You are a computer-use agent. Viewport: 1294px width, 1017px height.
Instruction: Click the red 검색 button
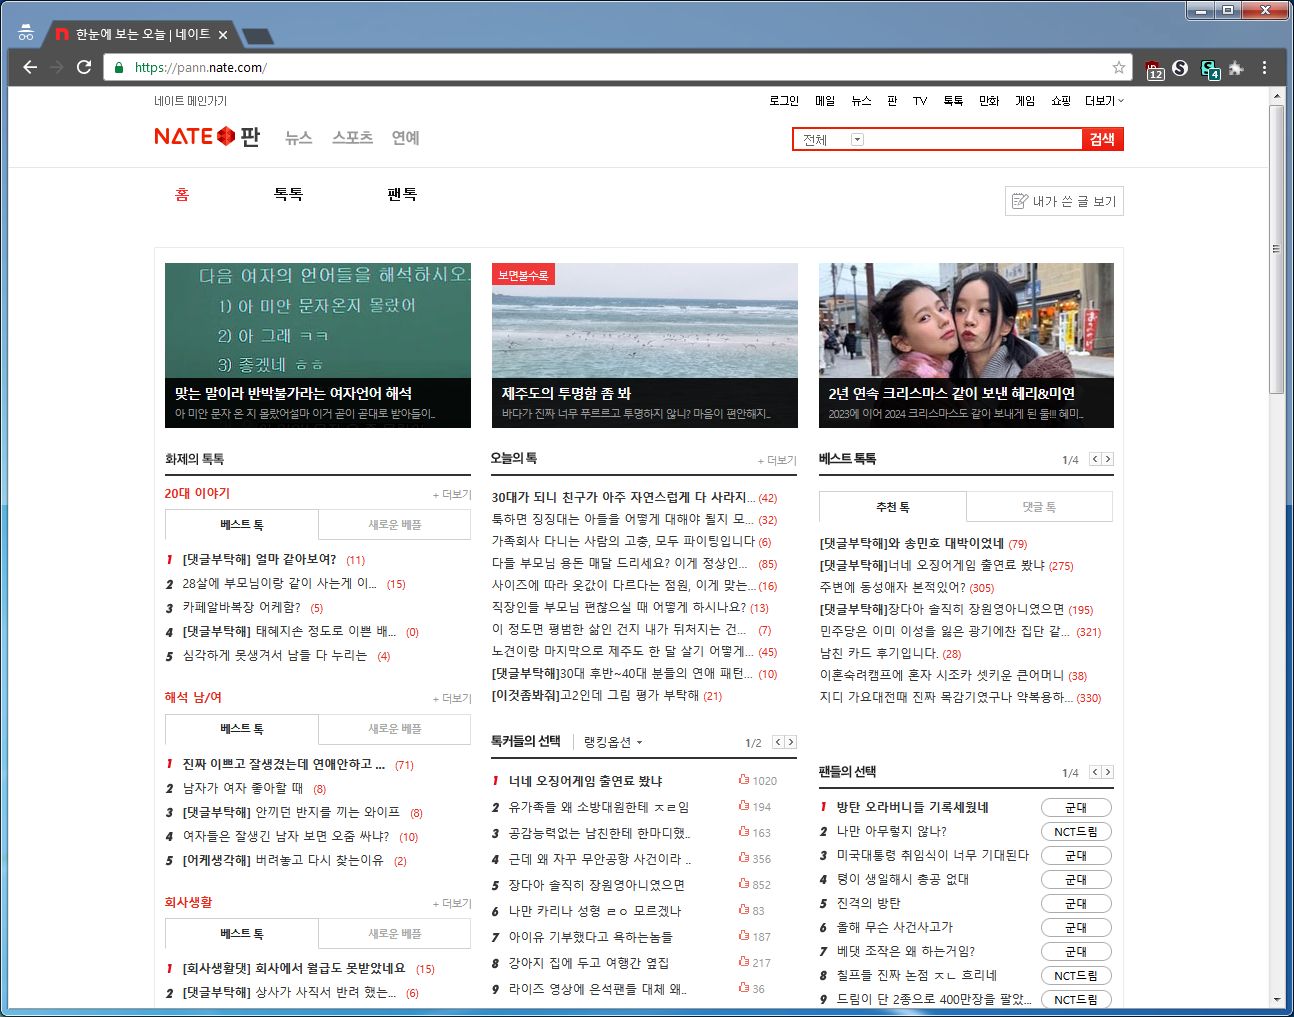tap(1102, 139)
